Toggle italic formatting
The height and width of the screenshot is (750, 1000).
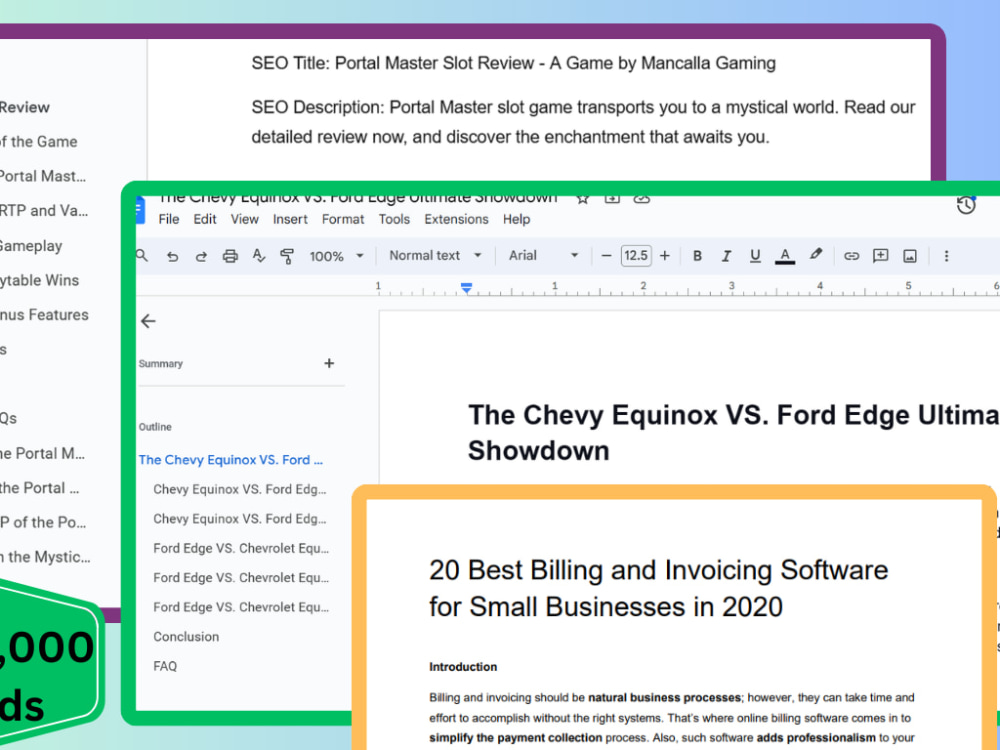(726, 256)
